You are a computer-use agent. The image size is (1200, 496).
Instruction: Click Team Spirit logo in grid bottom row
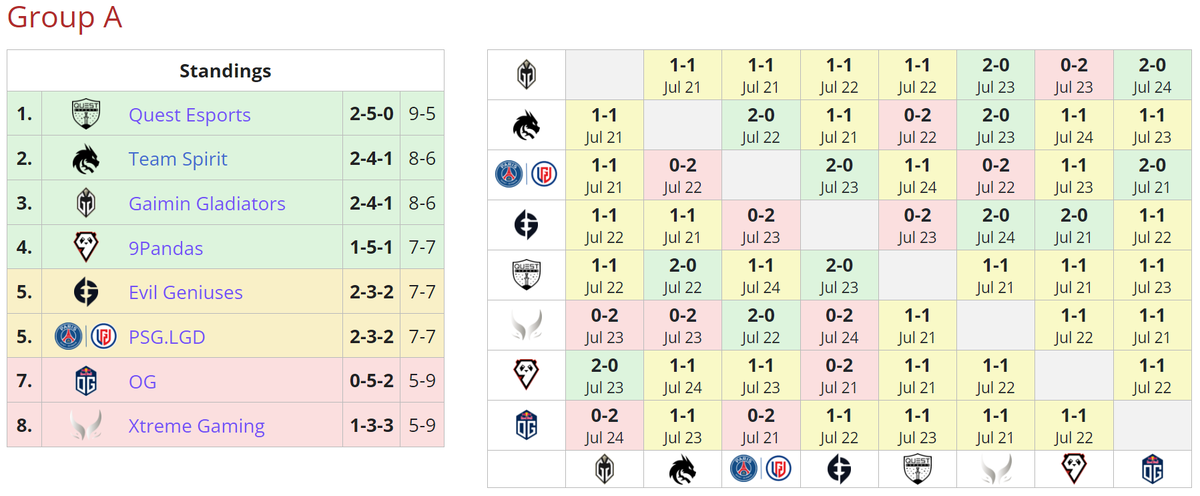[683, 469]
